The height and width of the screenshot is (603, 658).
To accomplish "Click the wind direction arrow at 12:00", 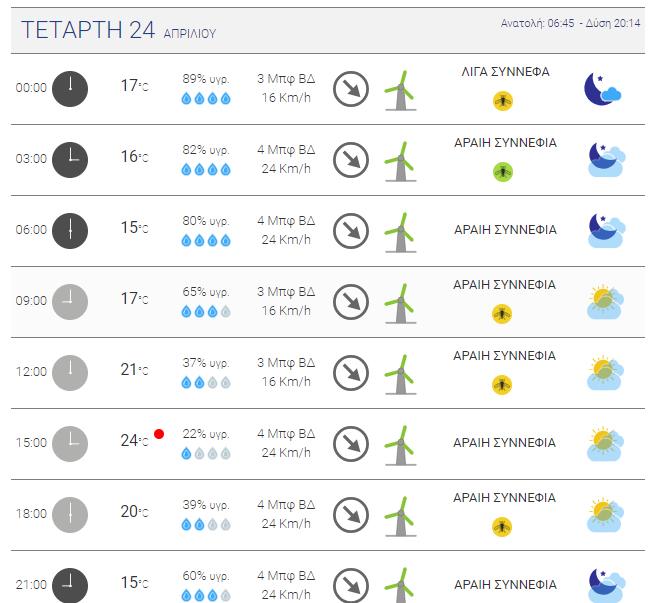I will (x=351, y=373).
